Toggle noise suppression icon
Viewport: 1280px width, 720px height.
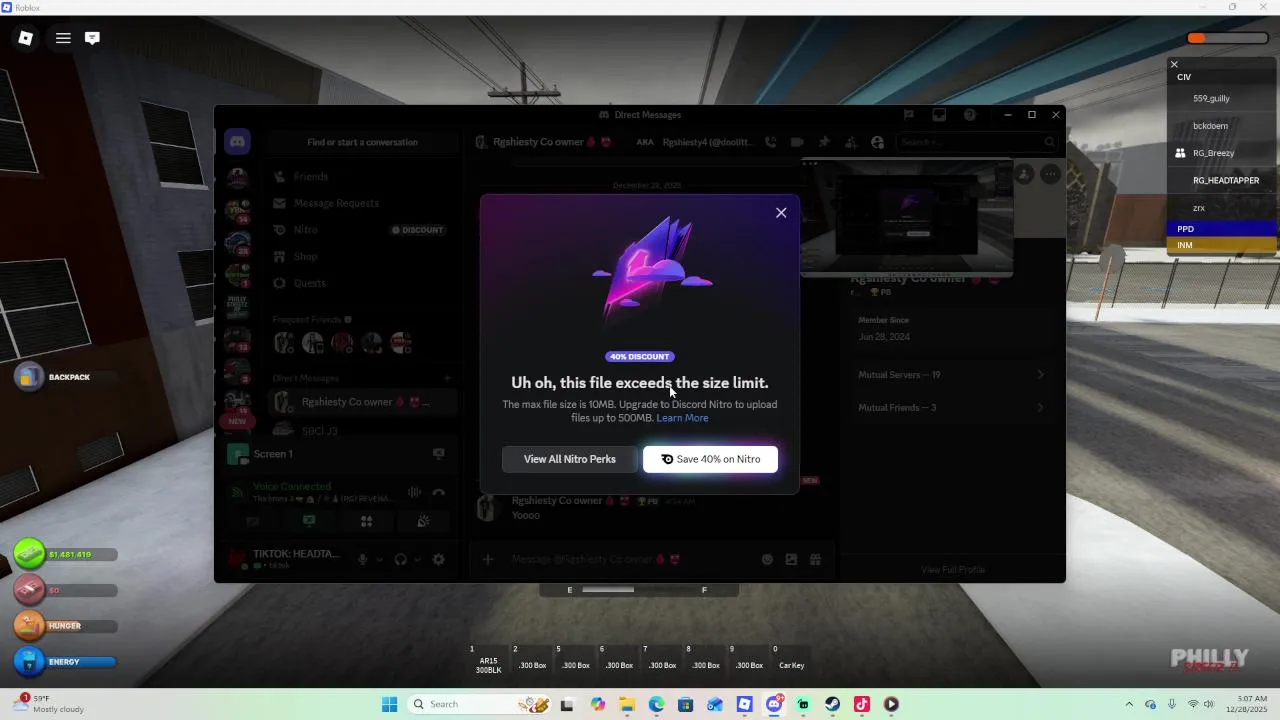[x=414, y=492]
